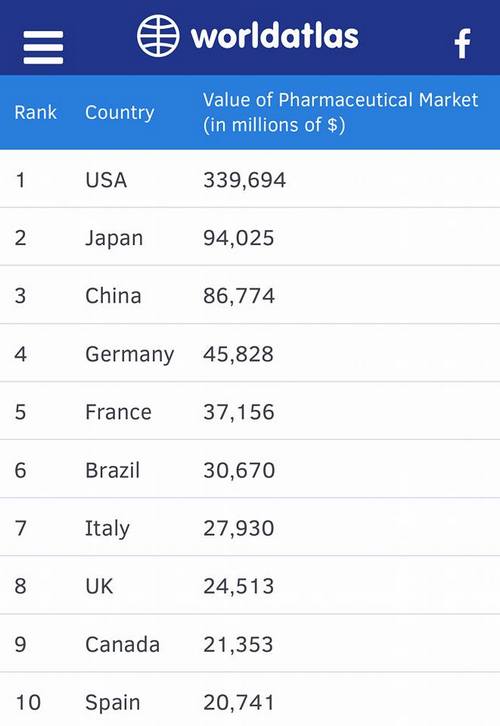500x726 pixels.
Task: Click Value of Pharmaceutical Market header
Action: click(340, 113)
